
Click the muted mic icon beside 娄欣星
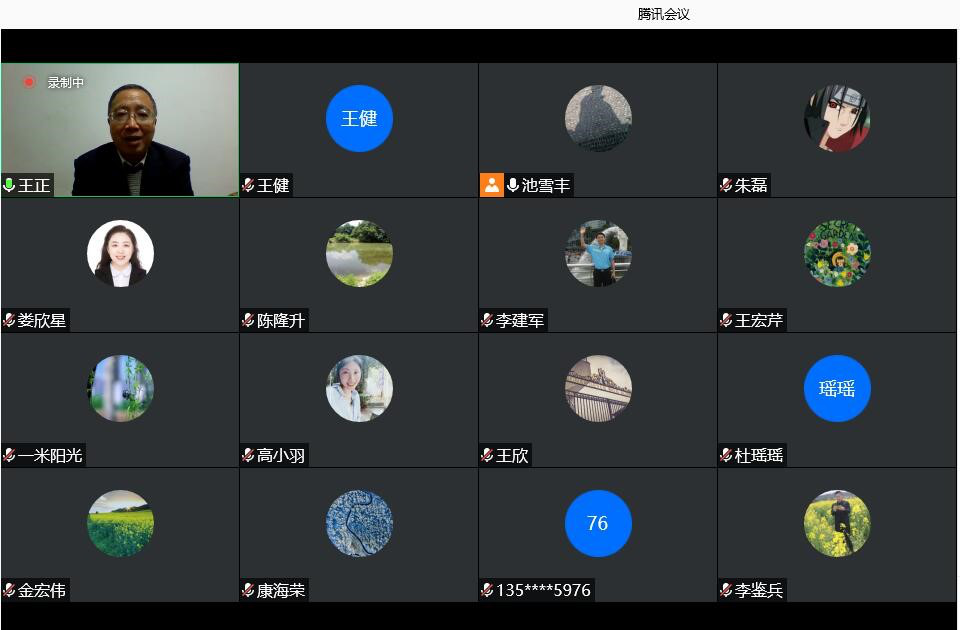point(9,320)
